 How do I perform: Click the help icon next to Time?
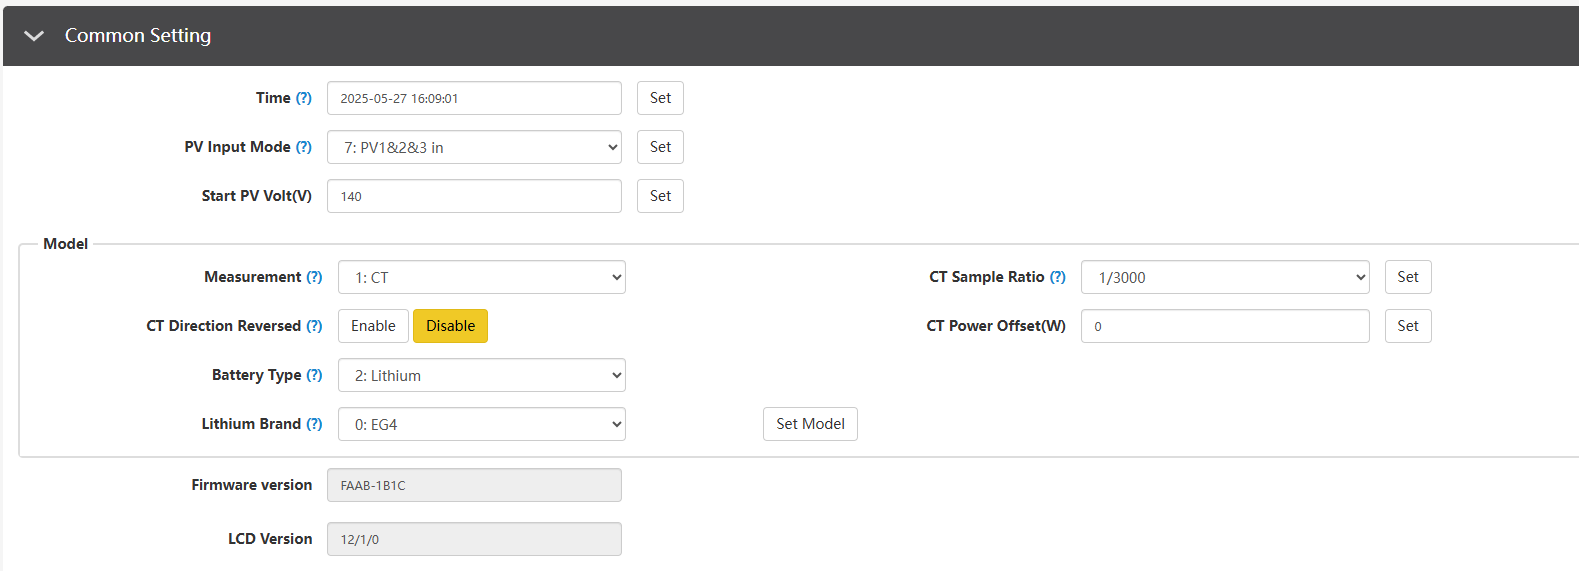pos(304,98)
